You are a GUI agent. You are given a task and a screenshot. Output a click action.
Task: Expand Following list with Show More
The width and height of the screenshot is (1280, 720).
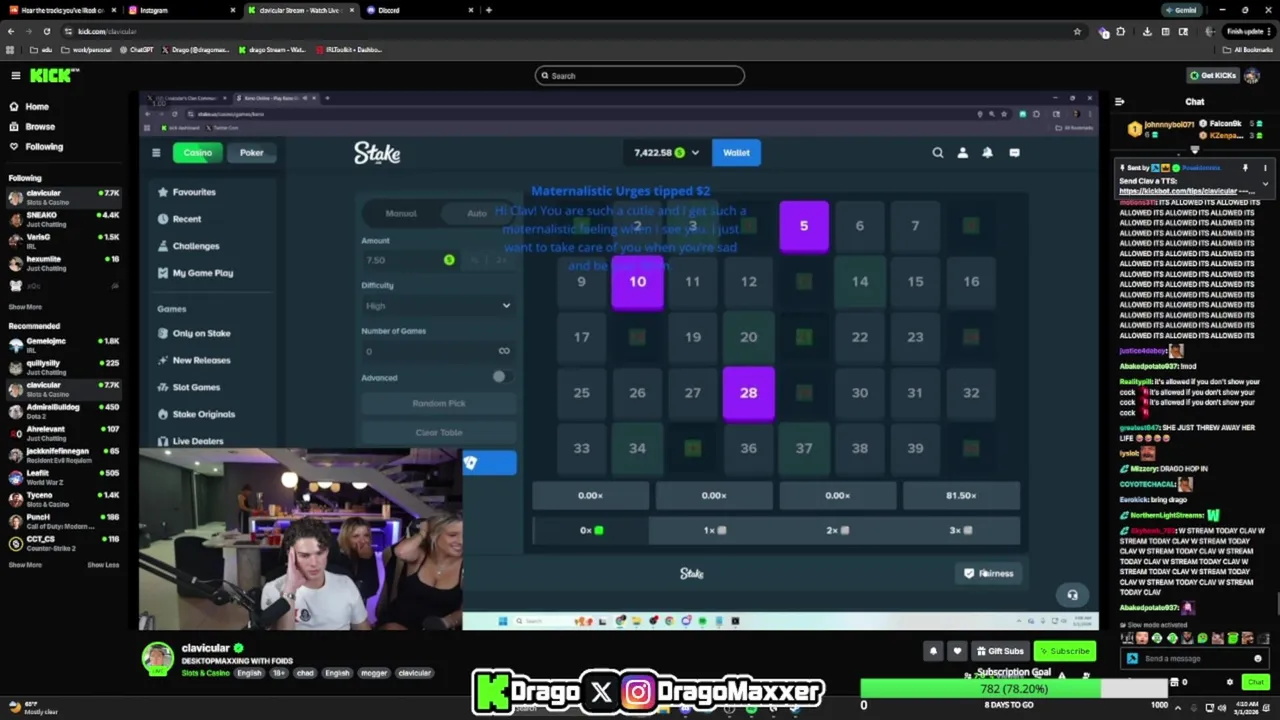tap(25, 307)
